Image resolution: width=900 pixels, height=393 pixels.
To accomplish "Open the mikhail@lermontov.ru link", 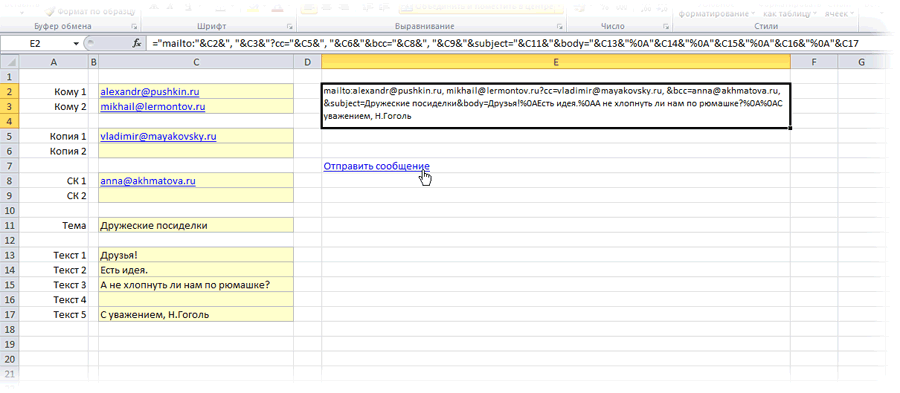I will 153,106.
